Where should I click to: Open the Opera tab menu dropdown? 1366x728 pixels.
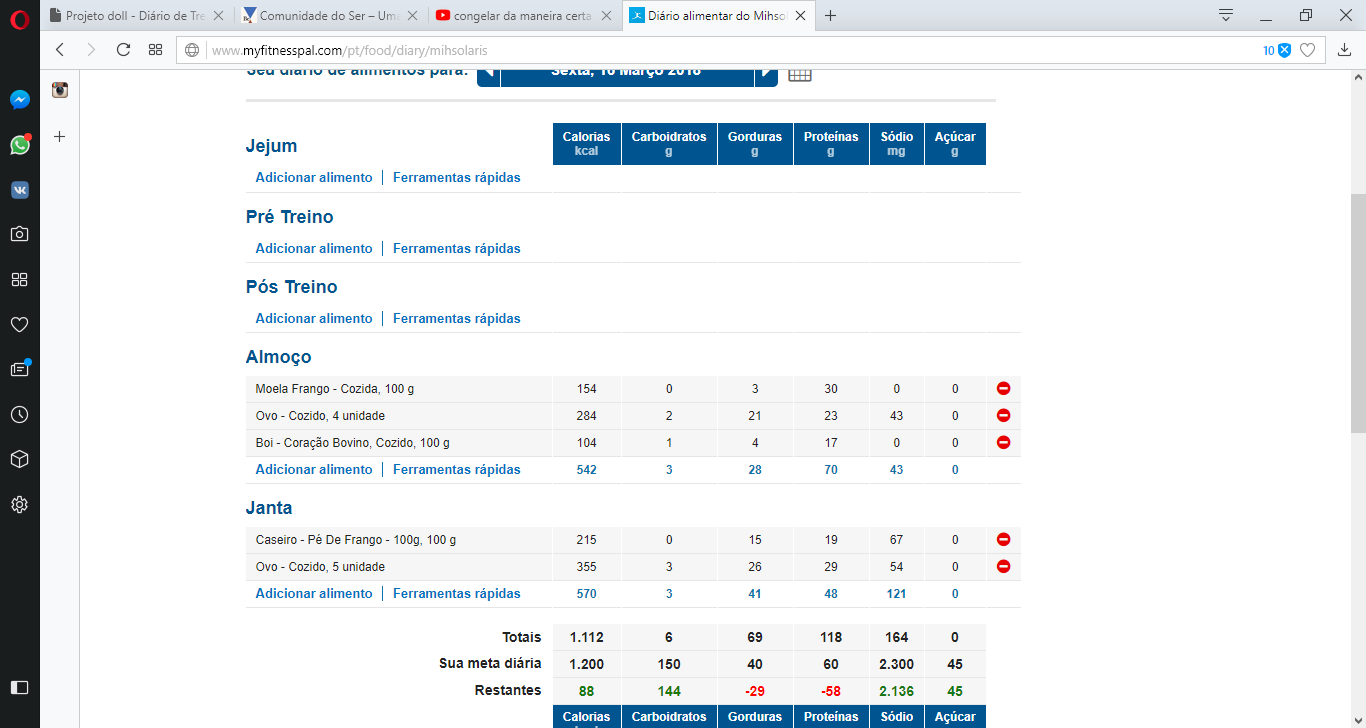pyautogui.click(x=1225, y=15)
